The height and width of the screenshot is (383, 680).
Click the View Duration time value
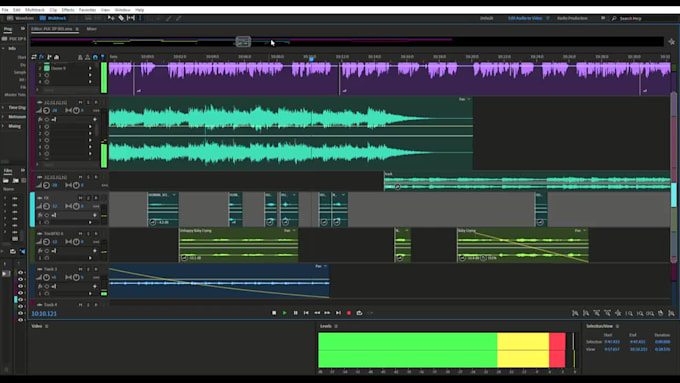[662, 349]
